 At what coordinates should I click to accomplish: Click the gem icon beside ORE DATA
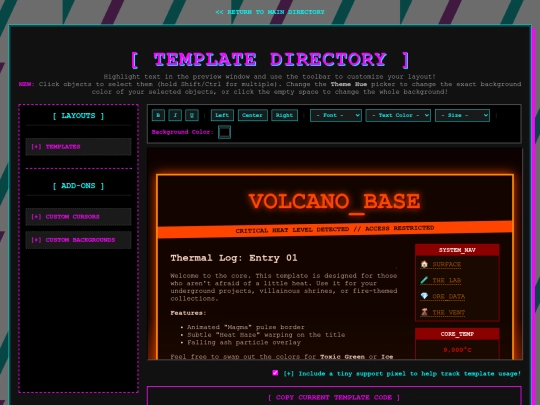(424, 296)
